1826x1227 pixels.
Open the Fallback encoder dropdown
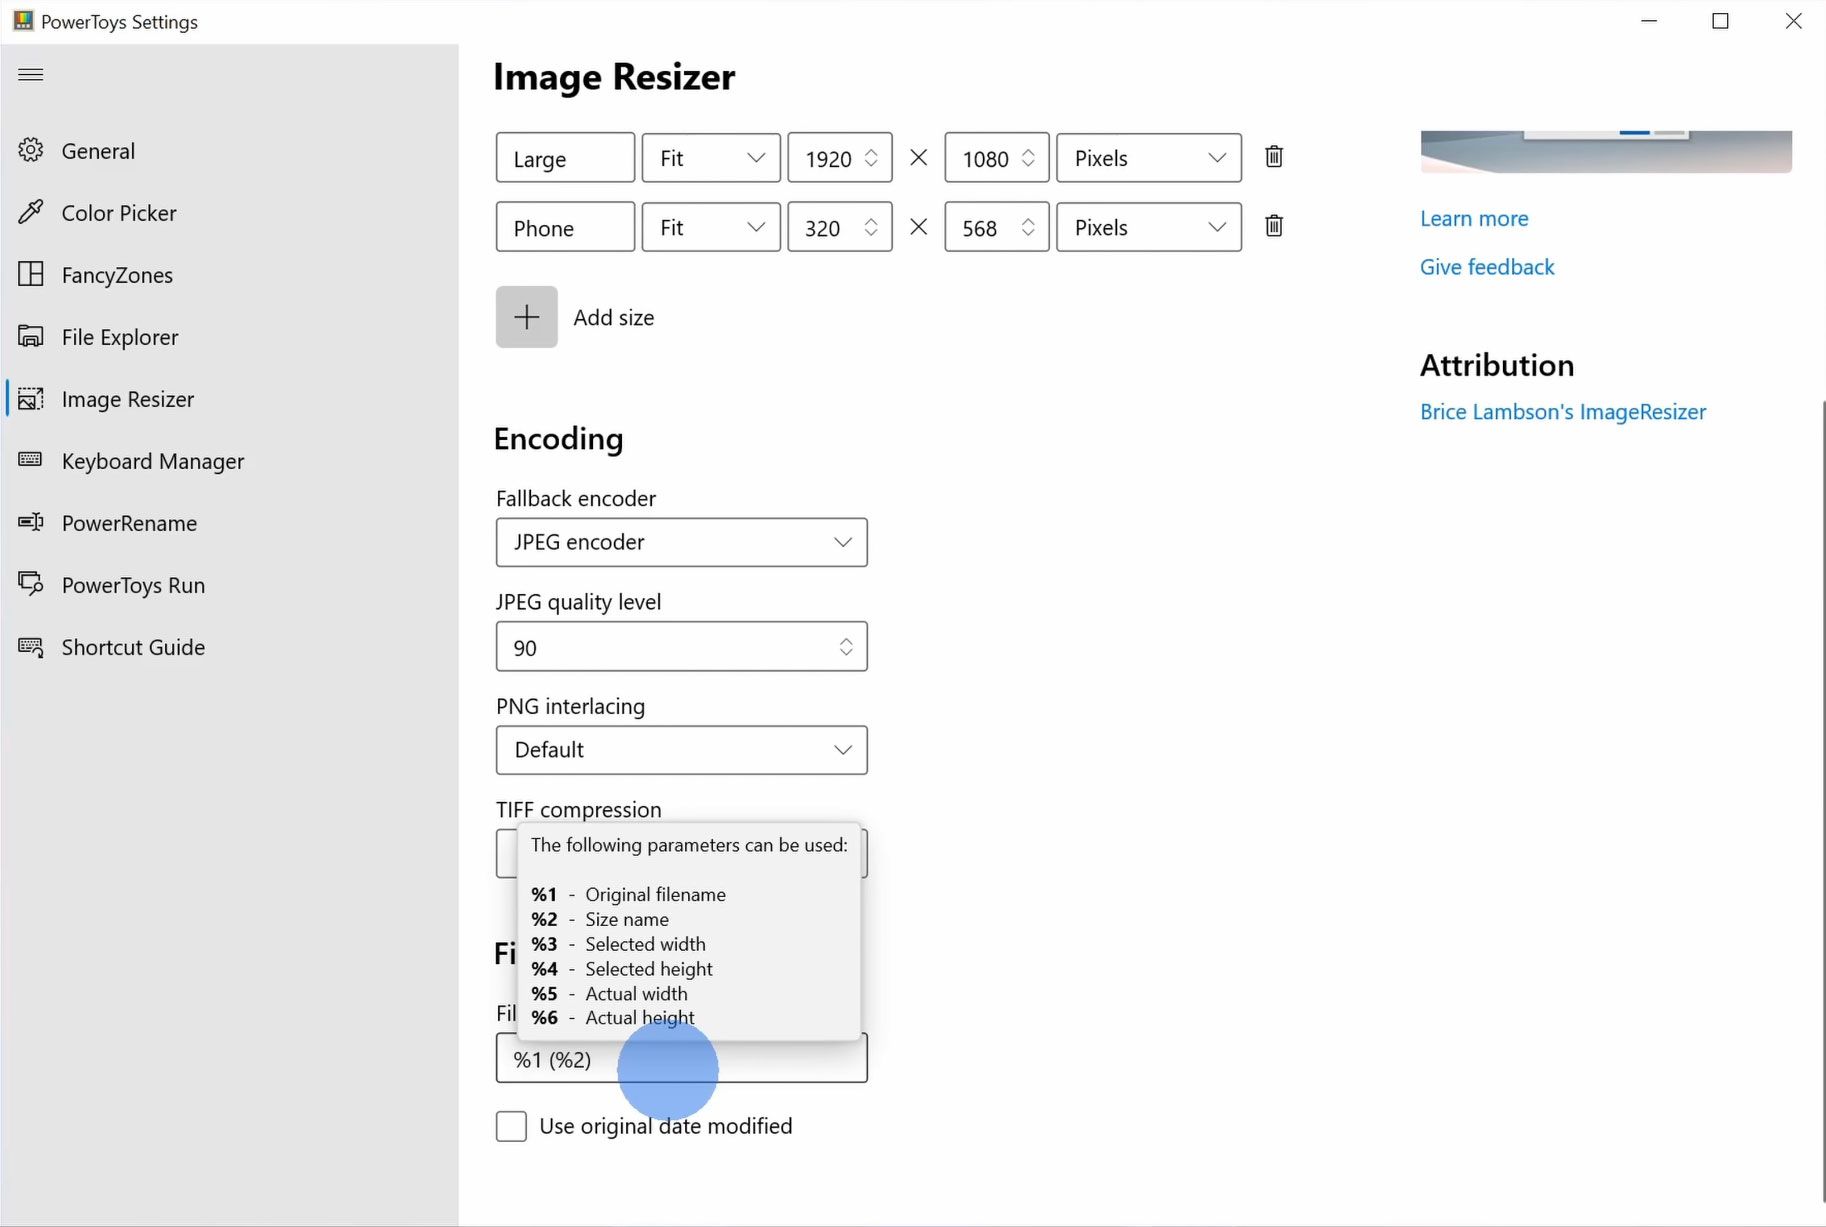click(x=681, y=542)
